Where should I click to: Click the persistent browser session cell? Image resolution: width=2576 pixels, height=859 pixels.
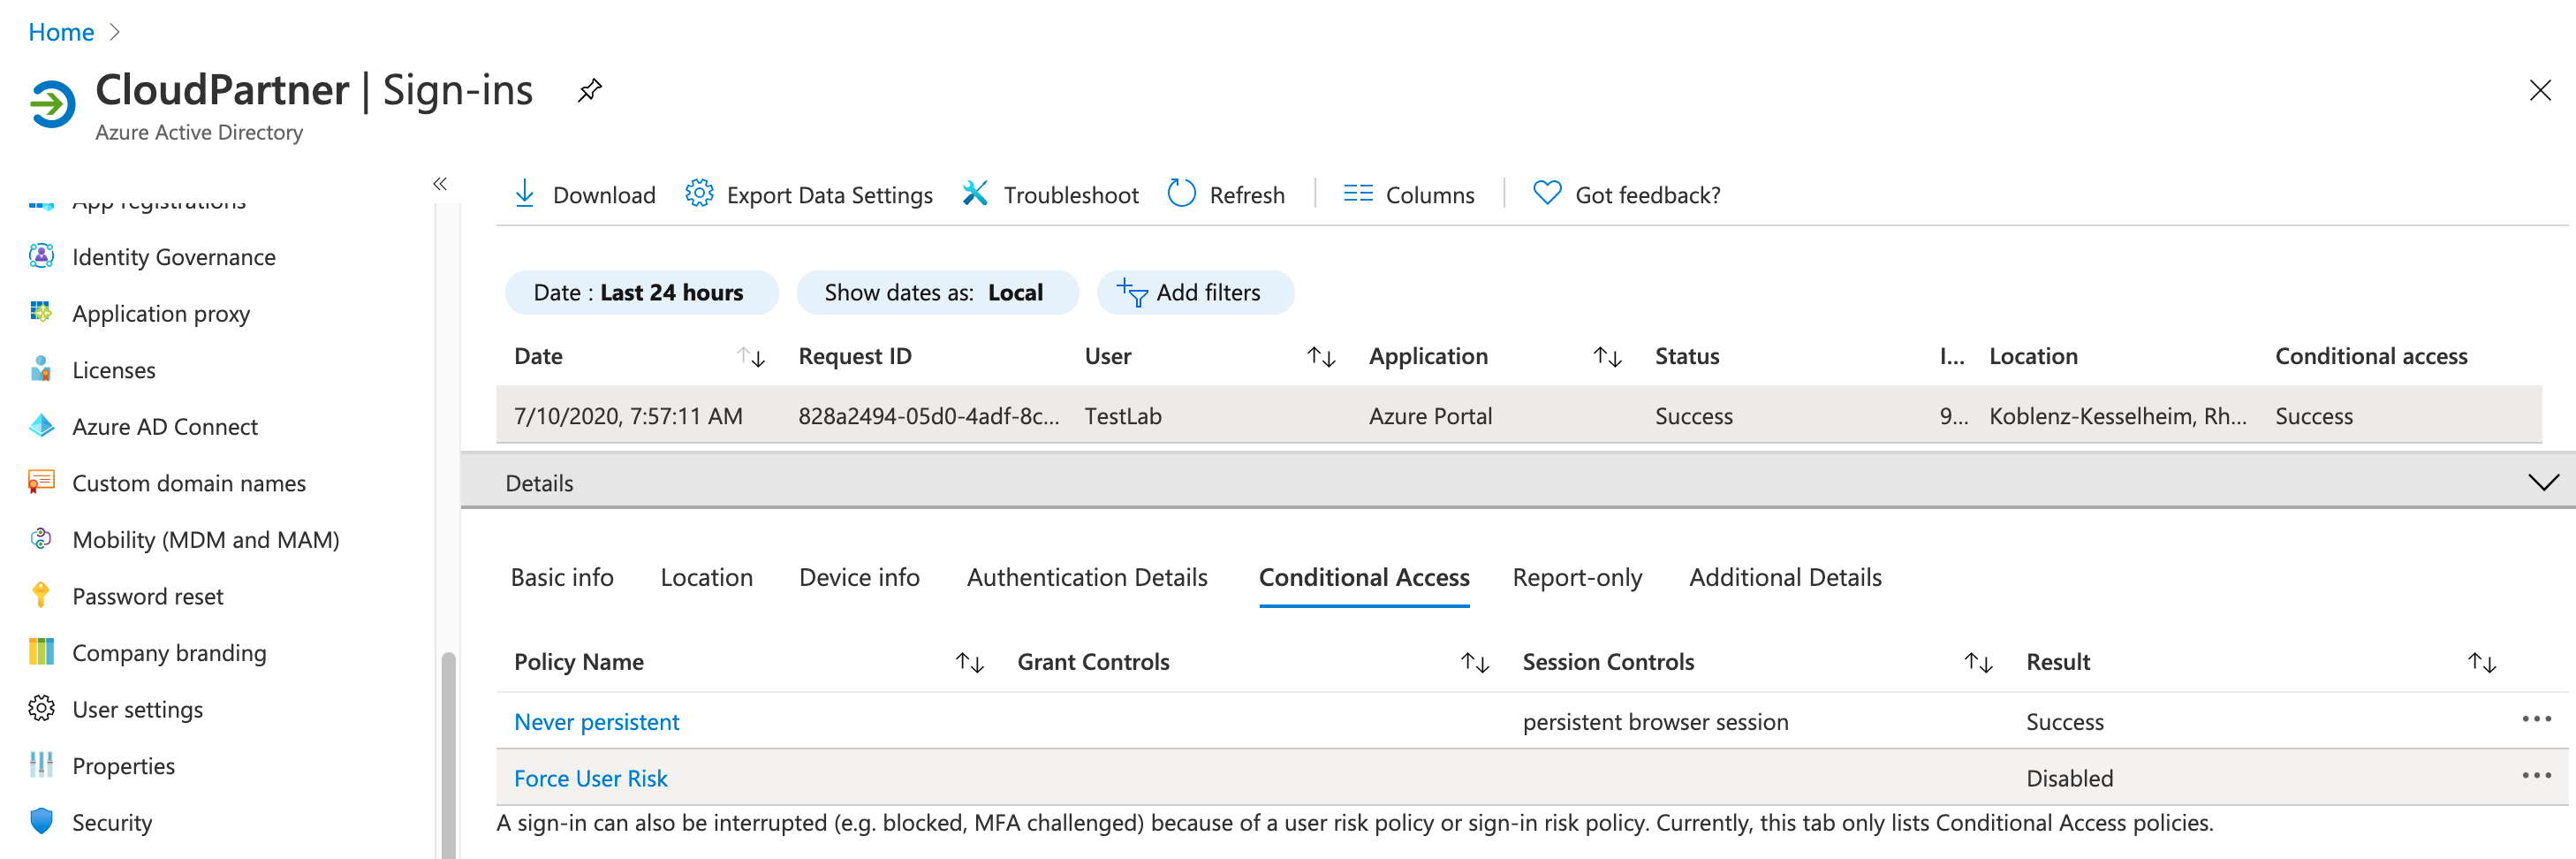pyautogui.click(x=1655, y=722)
